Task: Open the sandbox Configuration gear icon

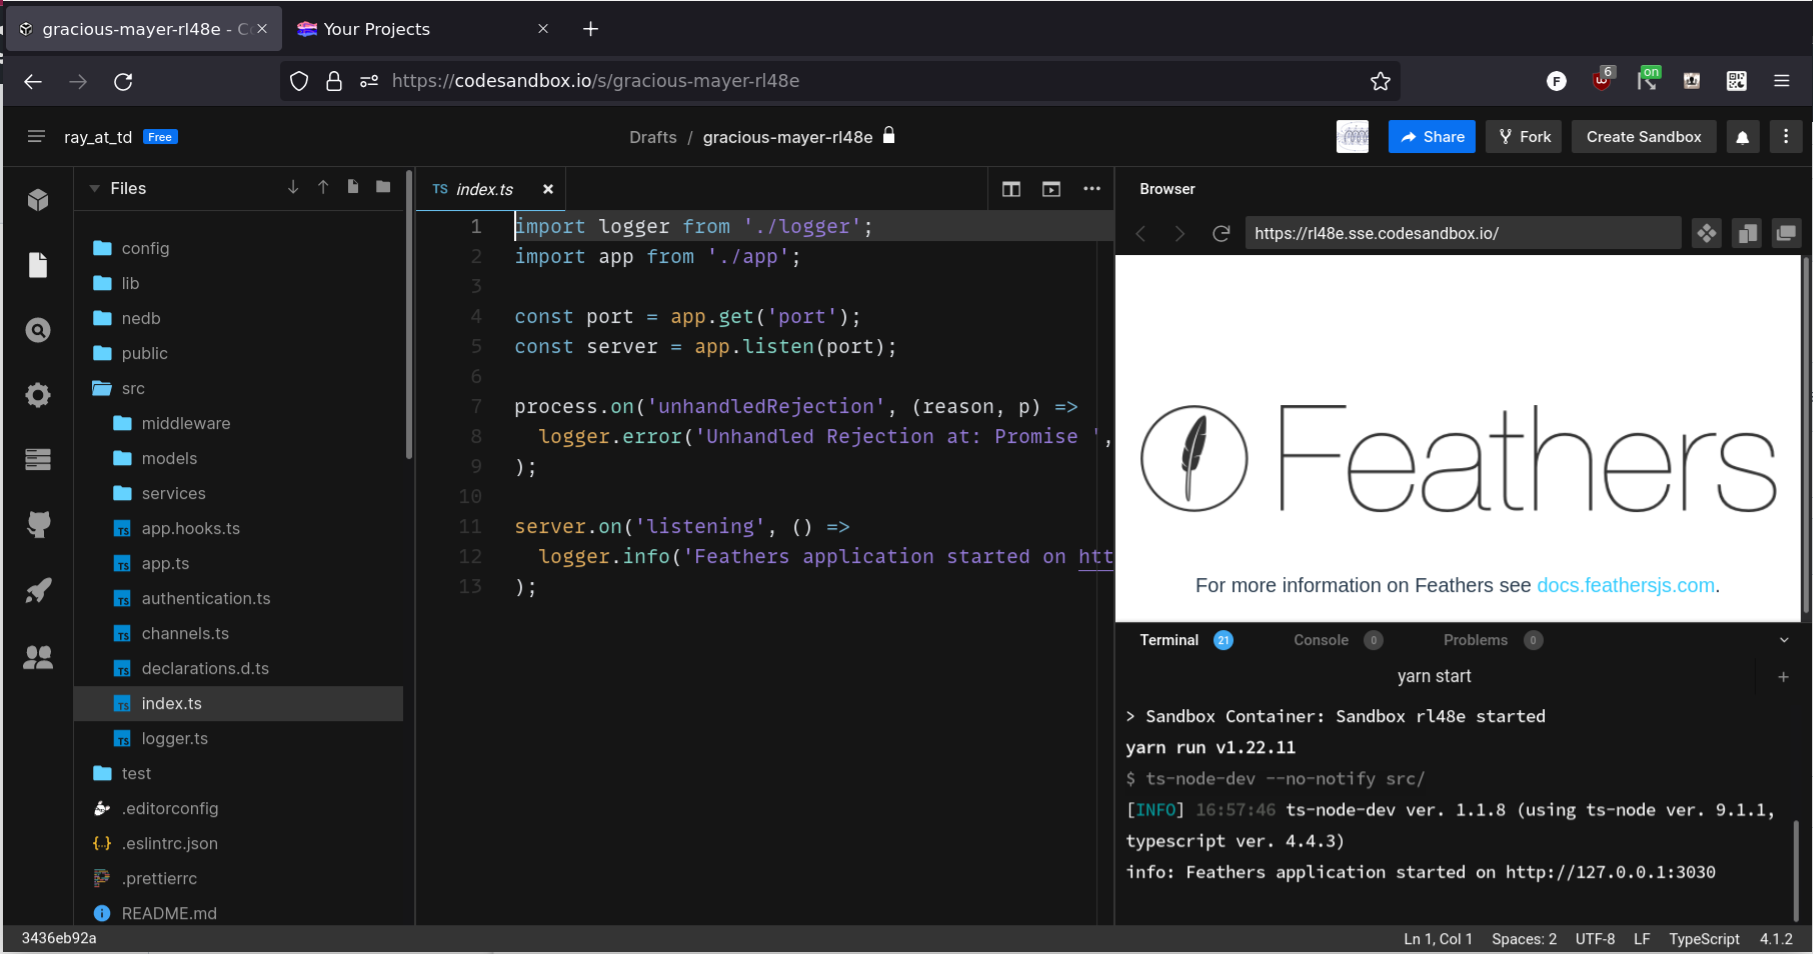Action: (x=38, y=395)
